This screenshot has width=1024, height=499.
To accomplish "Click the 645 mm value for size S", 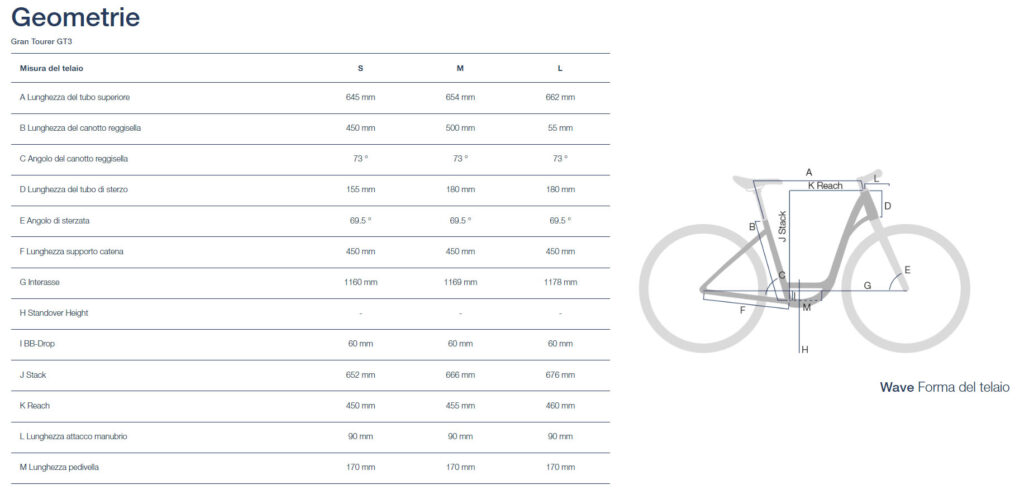I will tap(360, 97).
